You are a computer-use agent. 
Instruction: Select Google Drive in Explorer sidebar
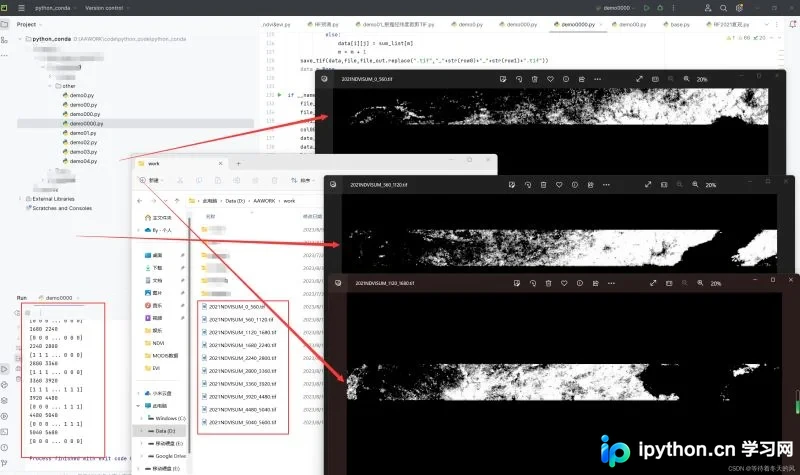point(166,456)
